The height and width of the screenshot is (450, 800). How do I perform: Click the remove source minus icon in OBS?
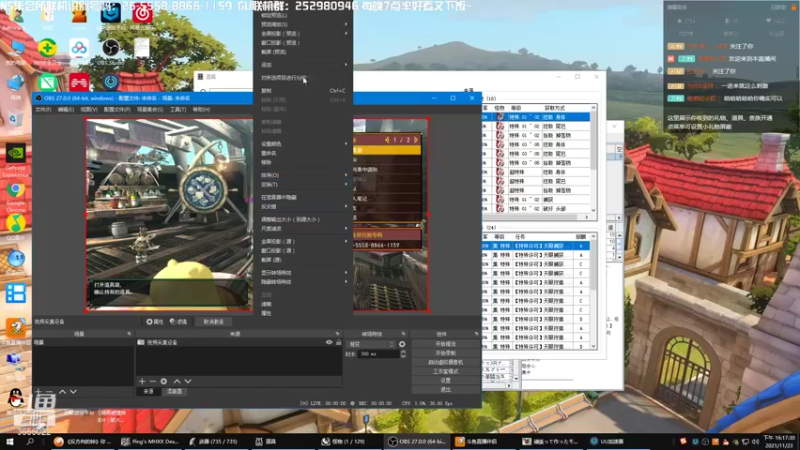(153, 381)
